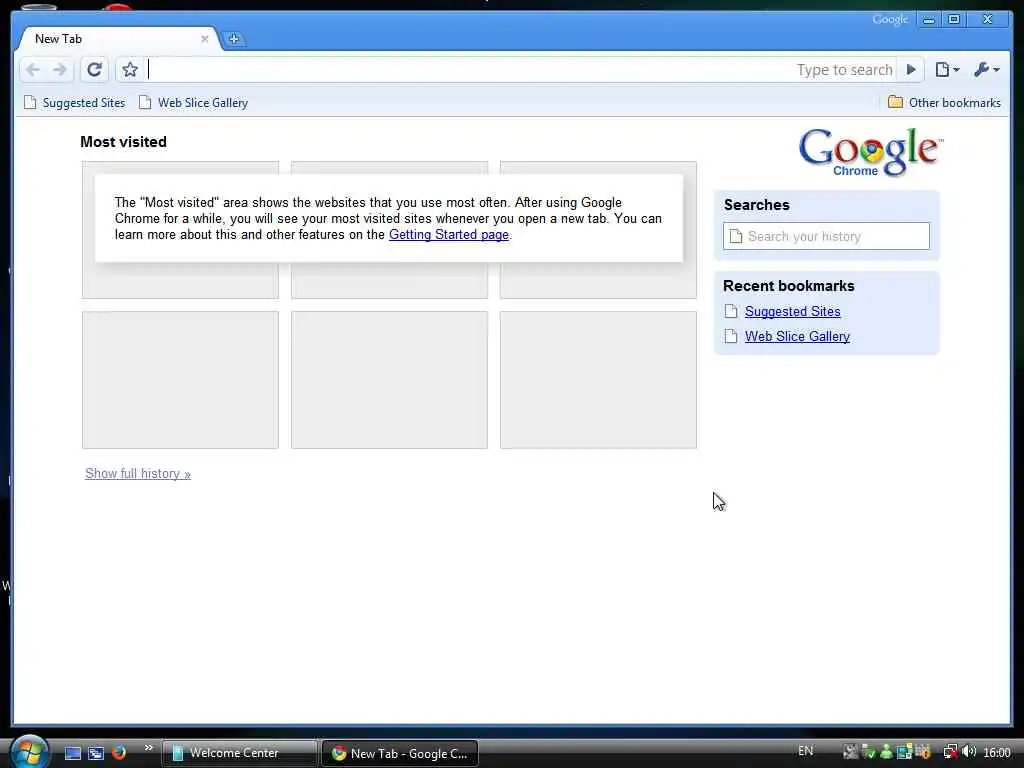
Task: Open the volume speaker tray icon
Action: click(968, 752)
